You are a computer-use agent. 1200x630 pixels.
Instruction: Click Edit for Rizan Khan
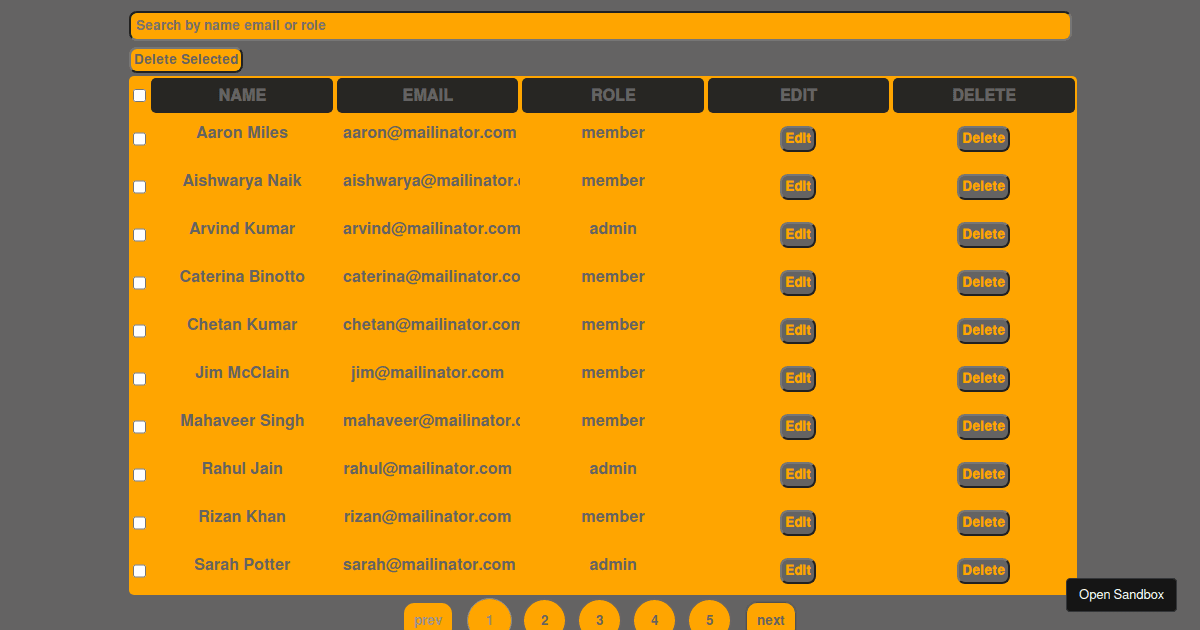[797, 522]
